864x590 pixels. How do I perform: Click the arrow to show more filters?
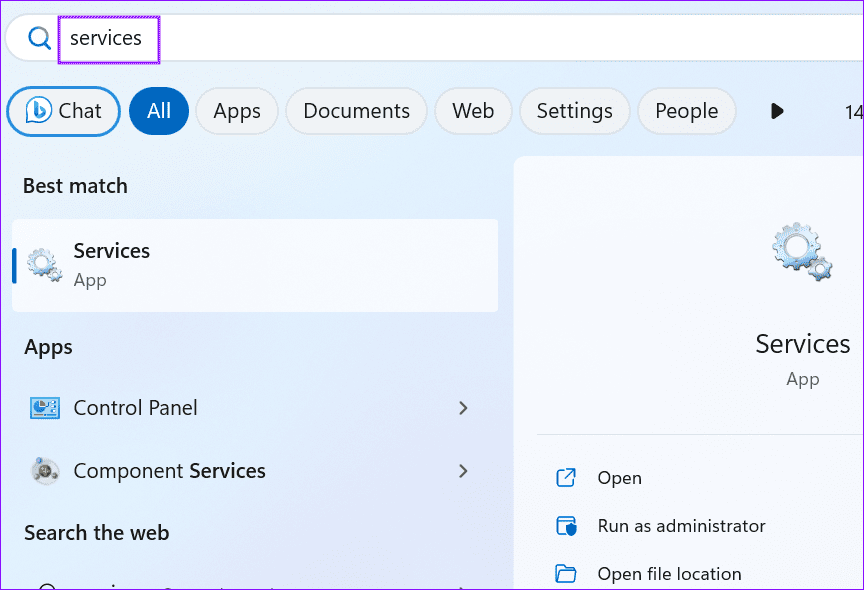(x=777, y=111)
